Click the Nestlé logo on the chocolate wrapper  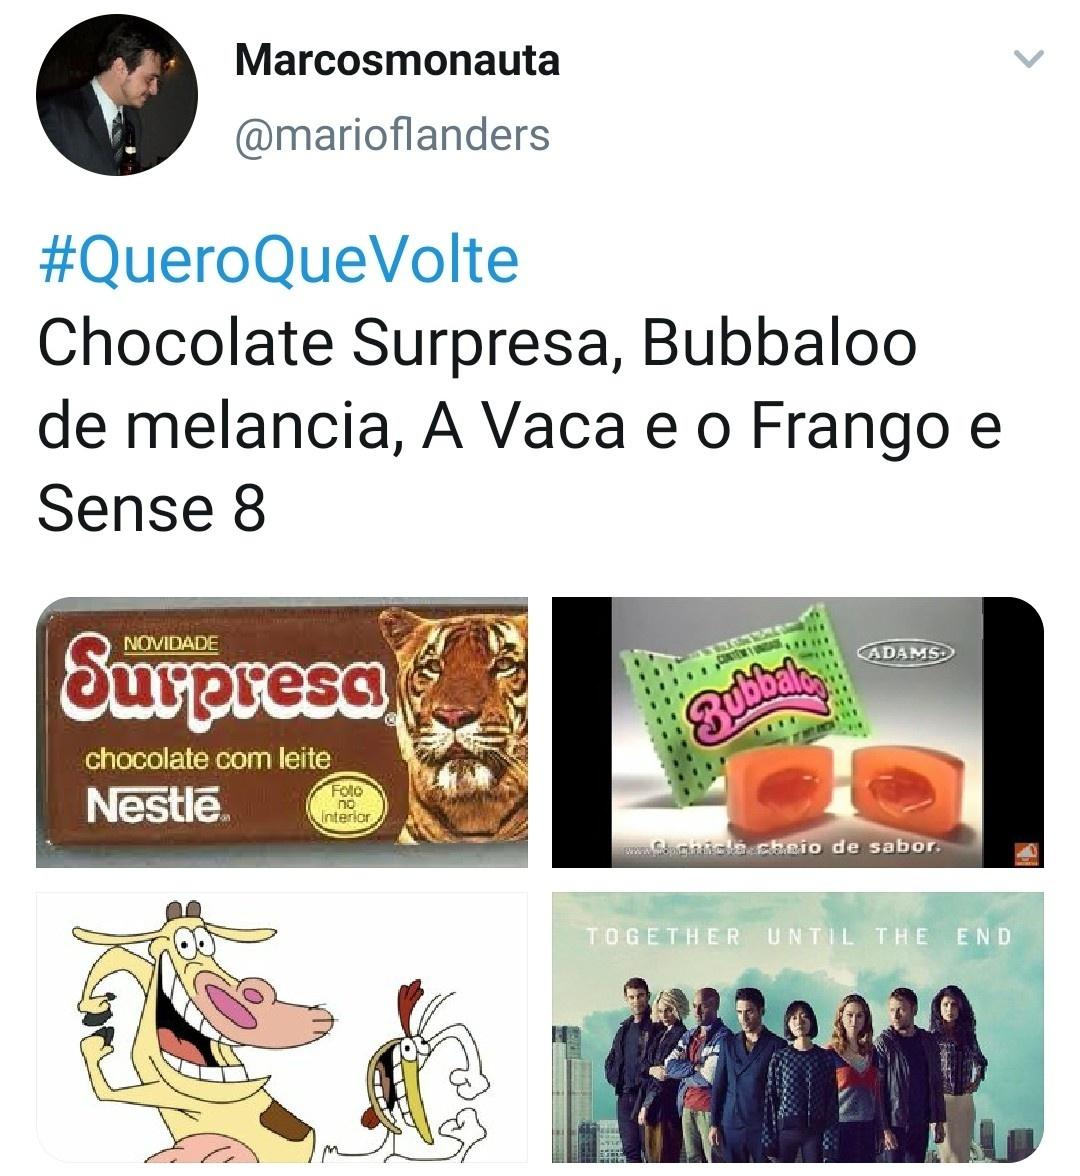tap(154, 806)
